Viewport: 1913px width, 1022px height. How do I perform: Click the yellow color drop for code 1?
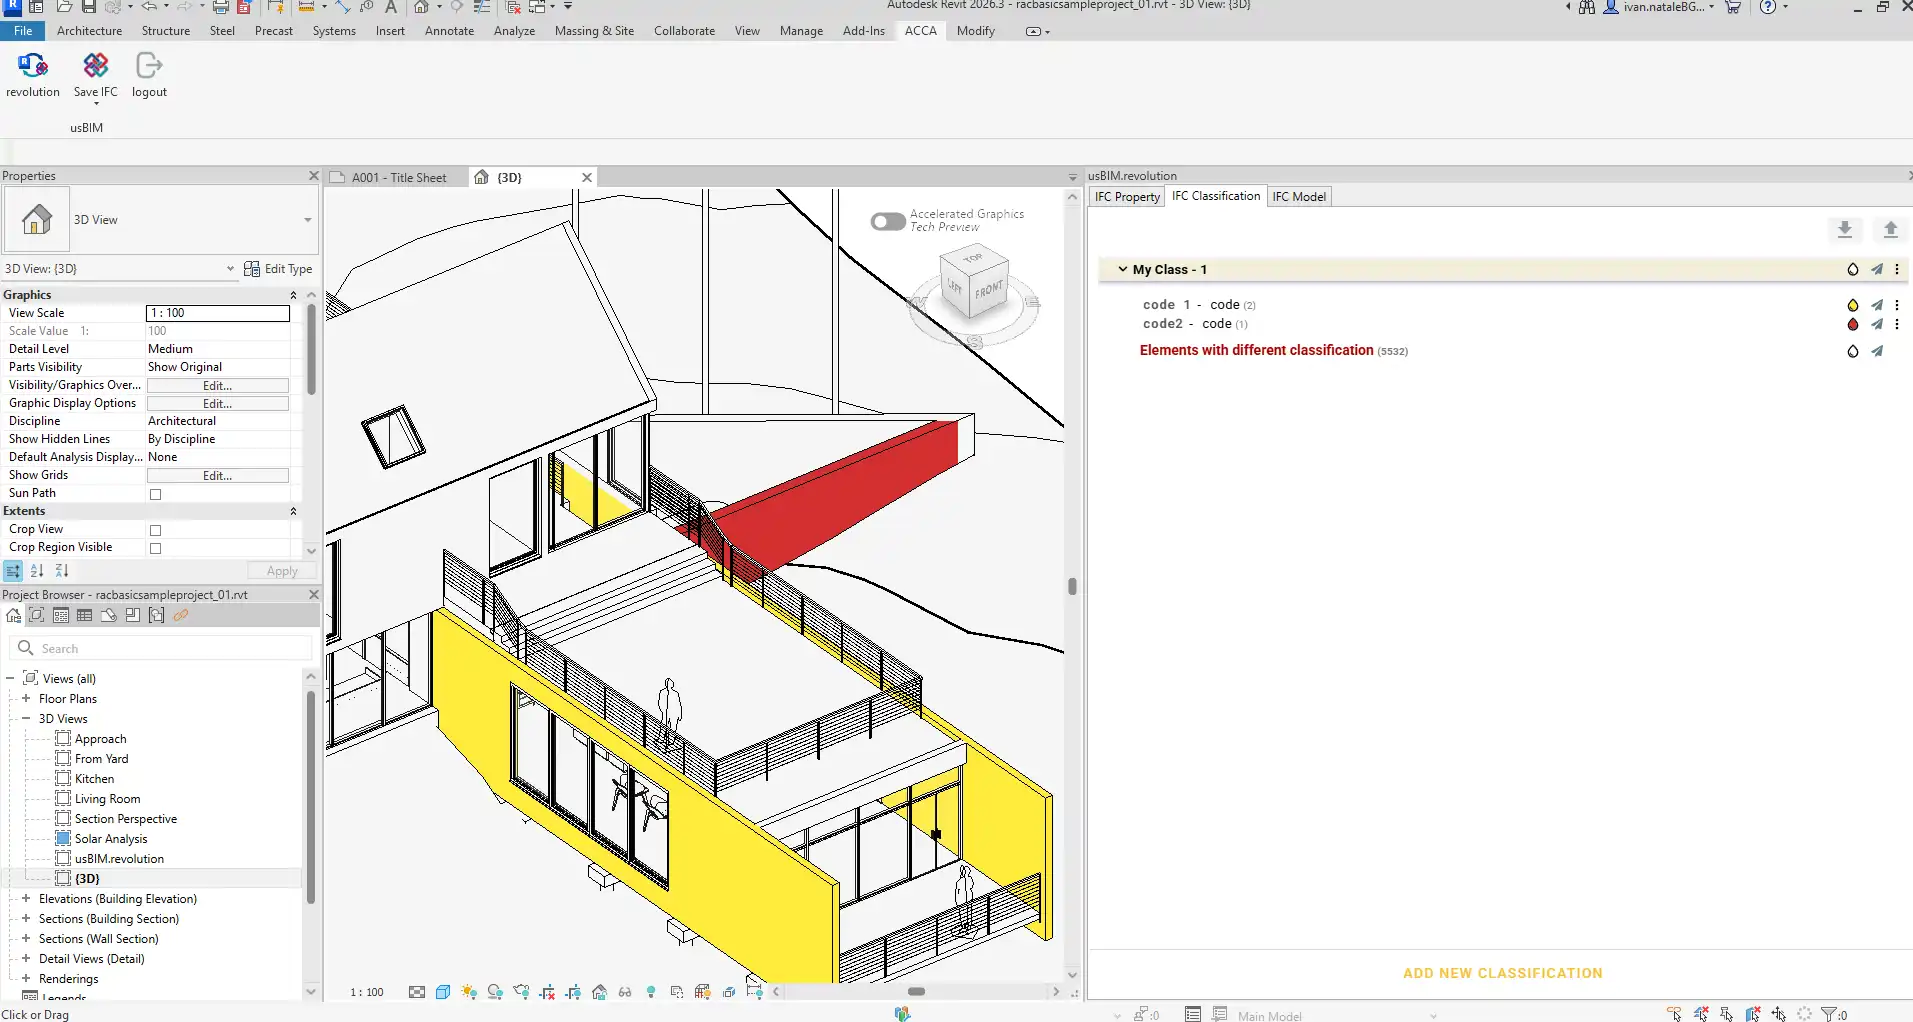[x=1852, y=305]
